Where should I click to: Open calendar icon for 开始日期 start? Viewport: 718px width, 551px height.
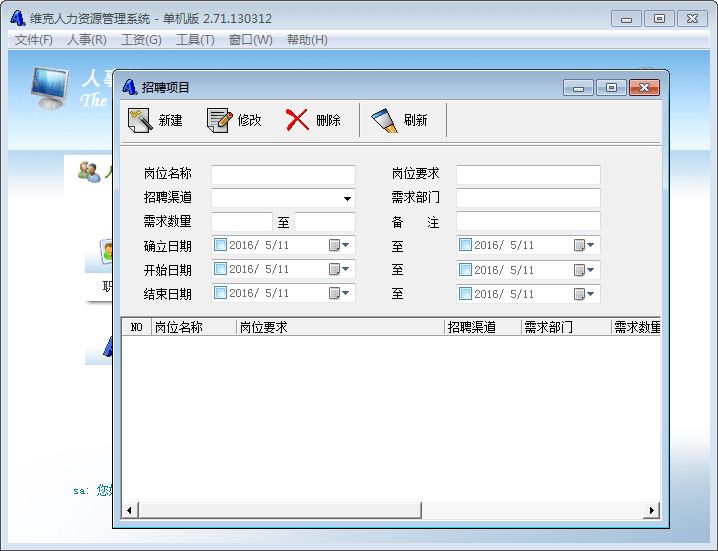[x=334, y=269]
